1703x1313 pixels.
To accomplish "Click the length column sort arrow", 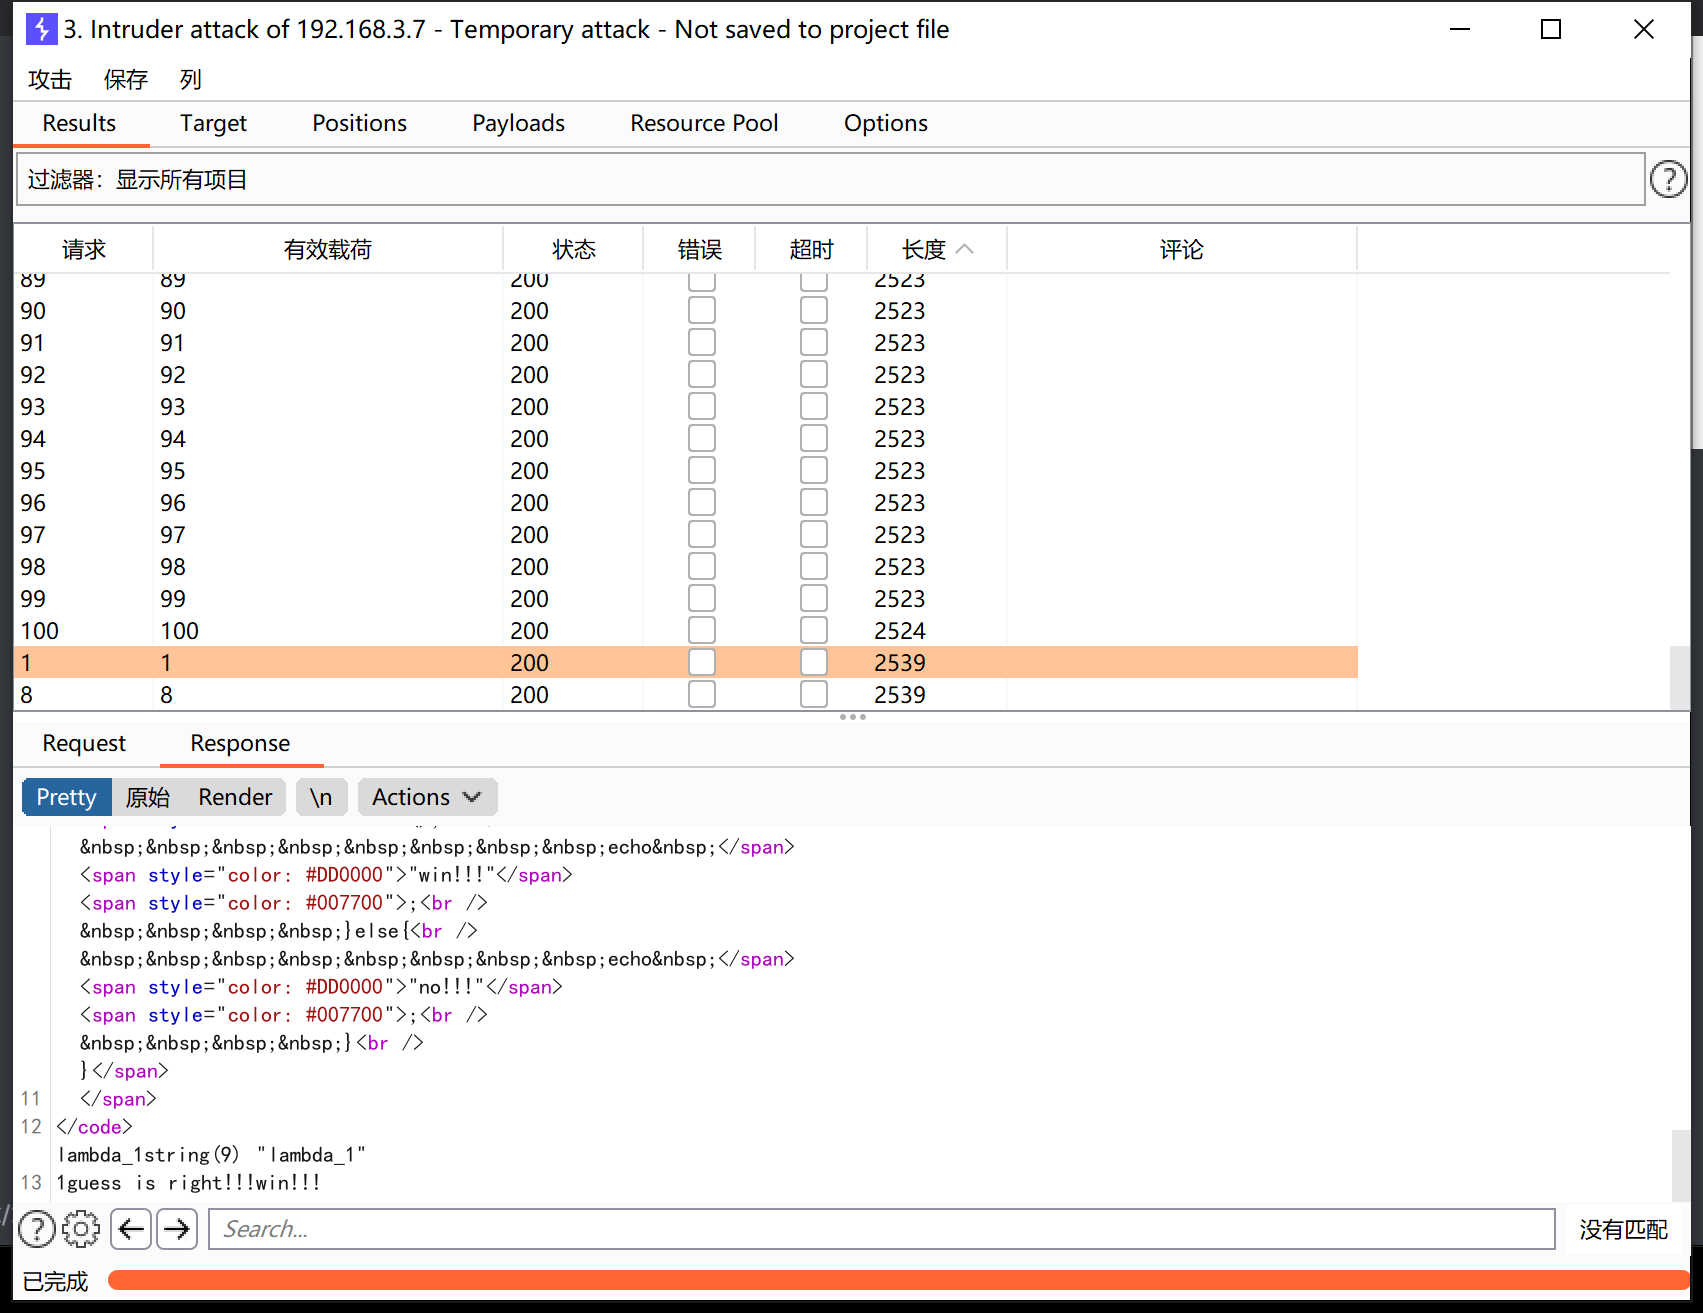I will (x=965, y=249).
